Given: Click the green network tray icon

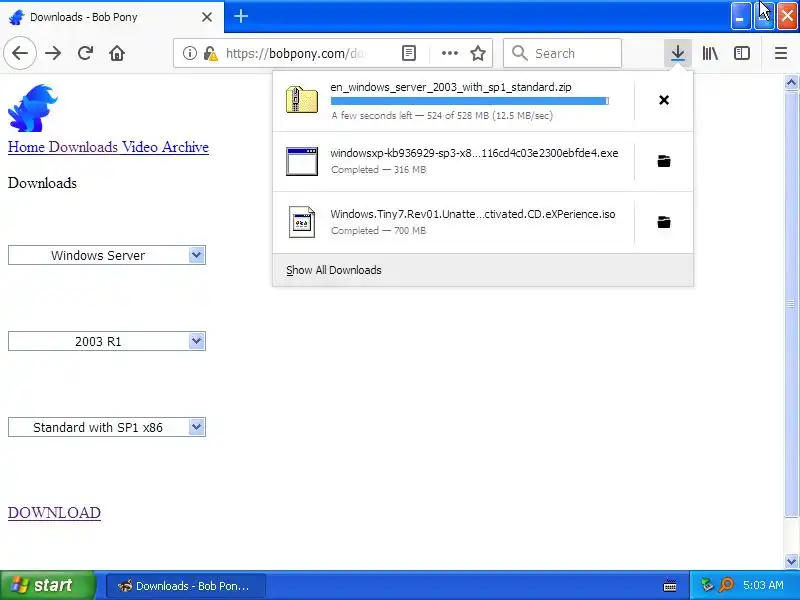Looking at the screenshot, I should pos(707,585).
